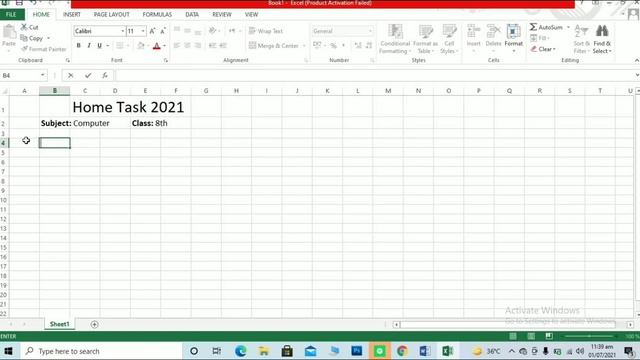Click the Format Painter brush

tap(24, 49)
